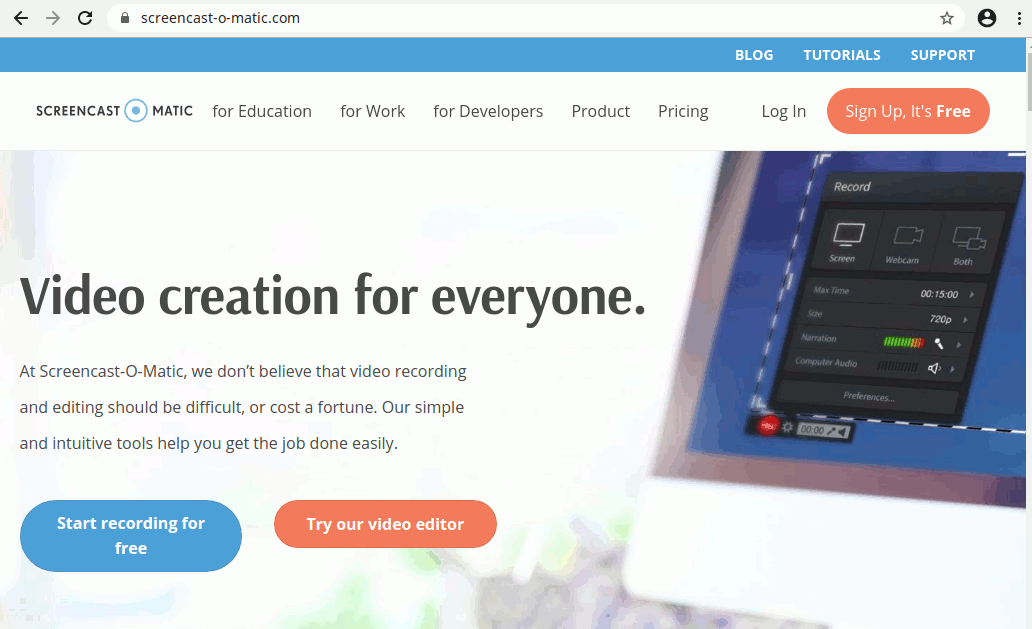
Task: Click the browser back arrow
Action: tap(21, 18)
